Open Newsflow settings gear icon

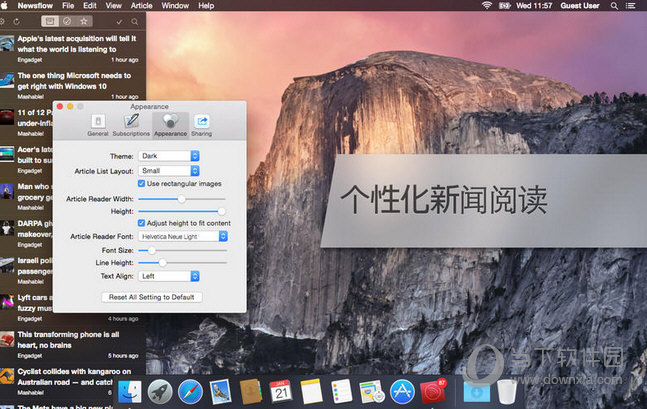coord(2,21)
